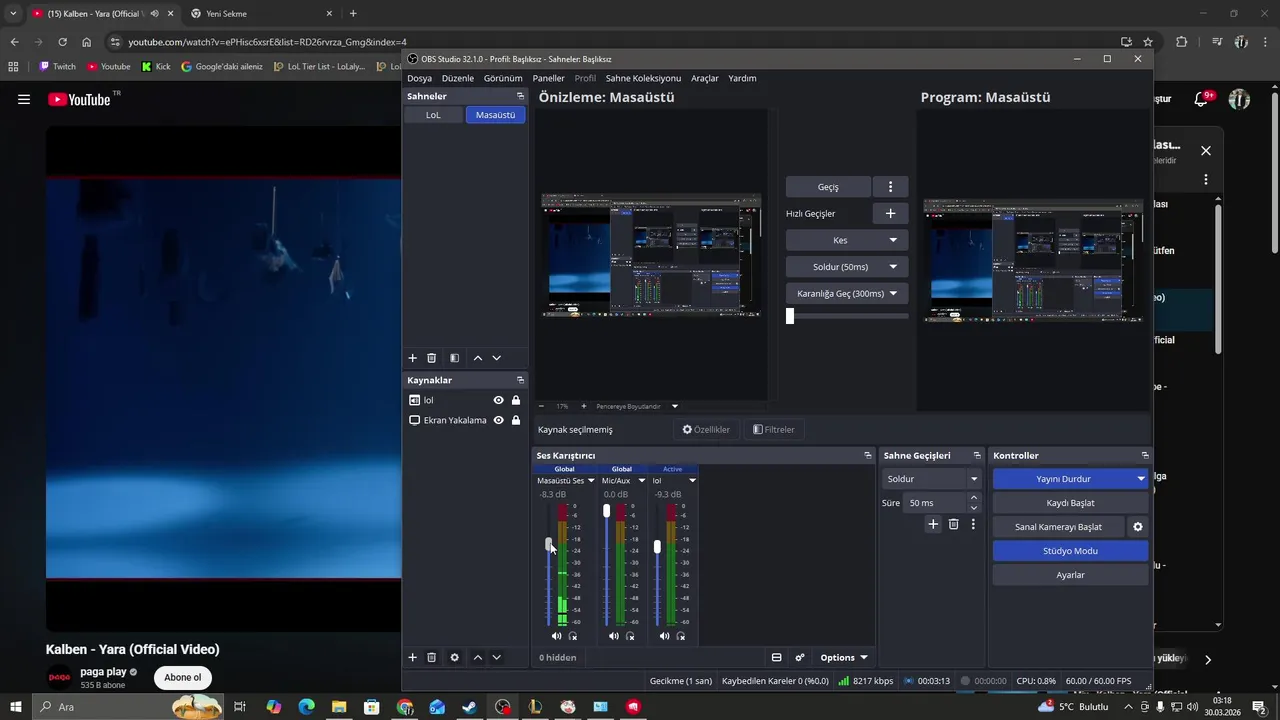1280x720 pixels.
Task: Zoom in the preview with plus icon
Action: coord(584,406)
